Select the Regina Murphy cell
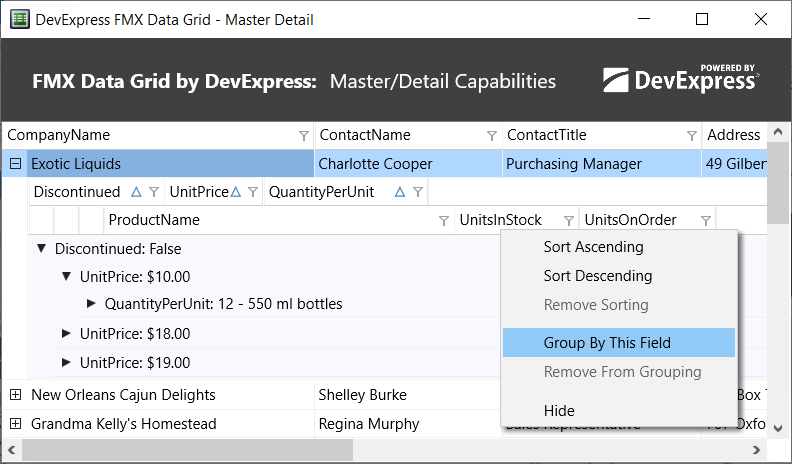Viewport: 792px width, 464px height. (x=407, y=424)
